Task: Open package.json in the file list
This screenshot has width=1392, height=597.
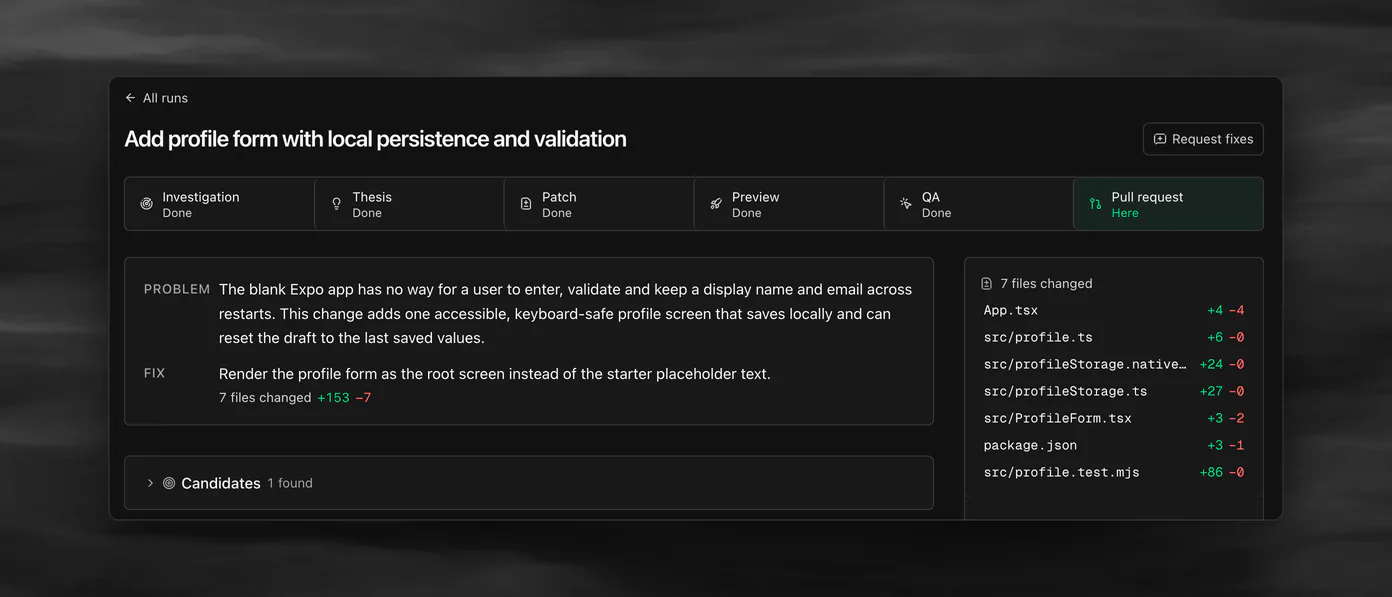Action: pos(1113,446)
